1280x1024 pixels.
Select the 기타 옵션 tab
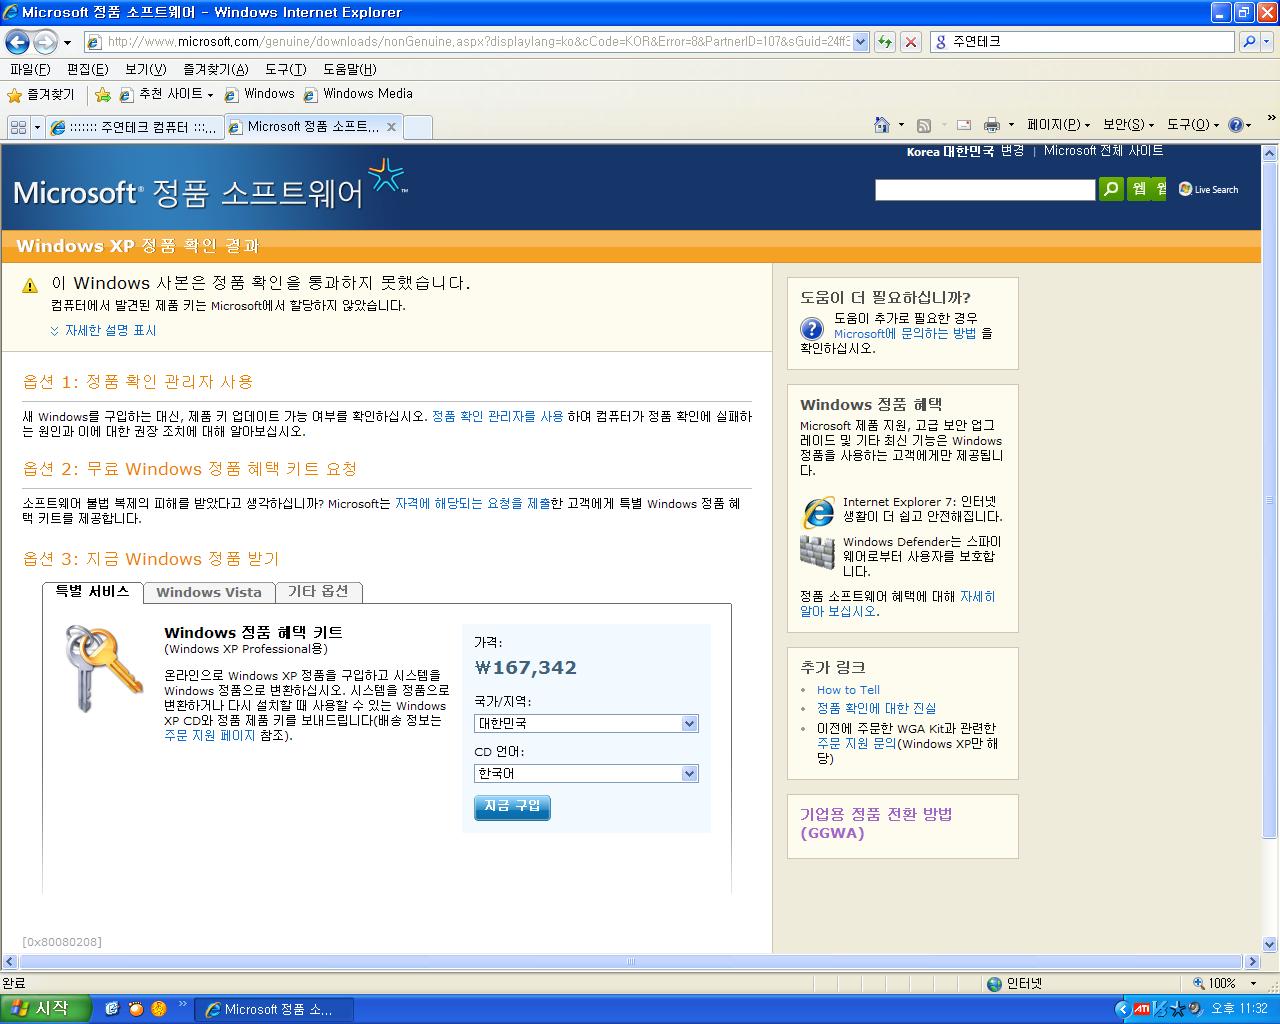coord(318,592)
